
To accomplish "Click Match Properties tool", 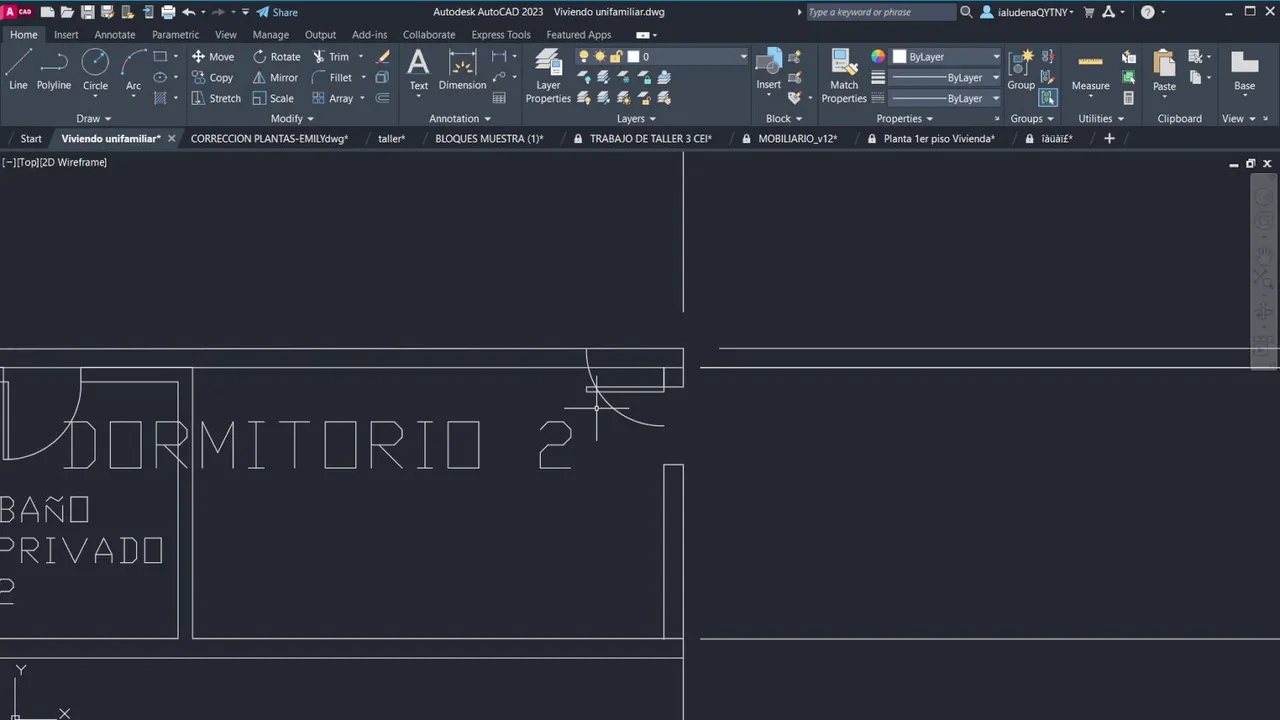I will (x=844, y=76).
